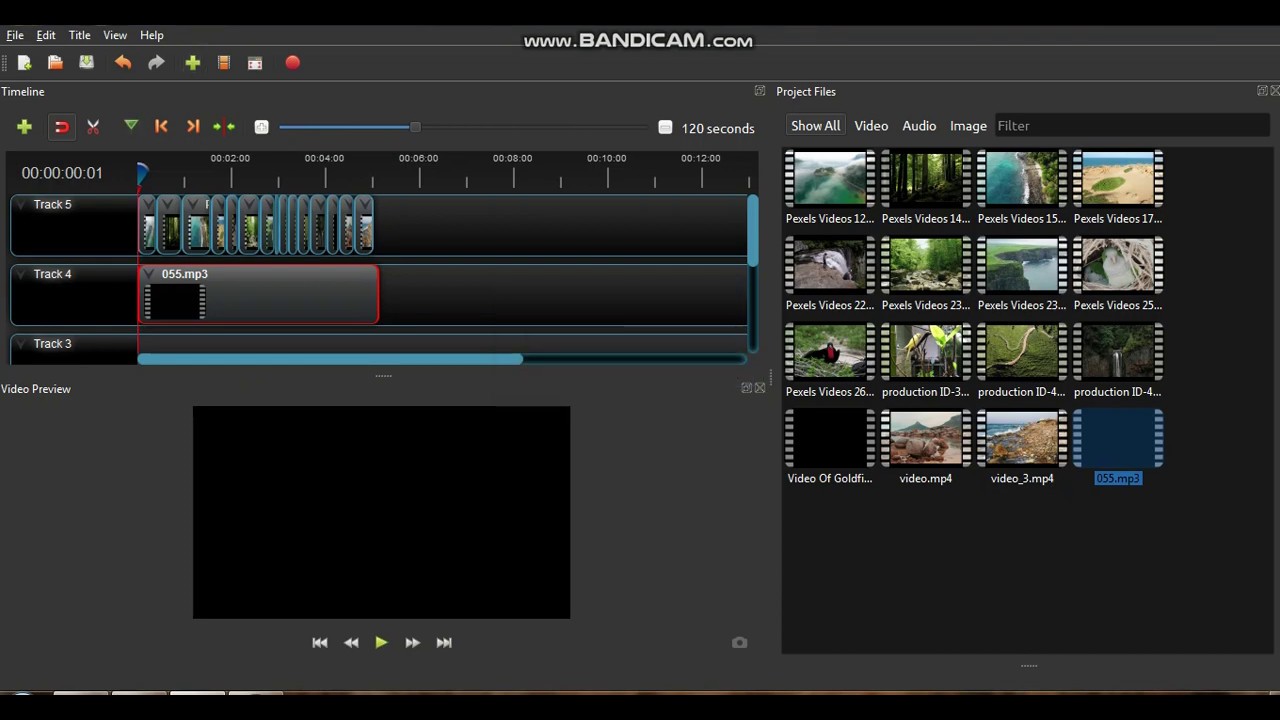This screenshot has height=720, width=1280.
Task: Fast forward the video preview
Action: (x=412, y=643)
